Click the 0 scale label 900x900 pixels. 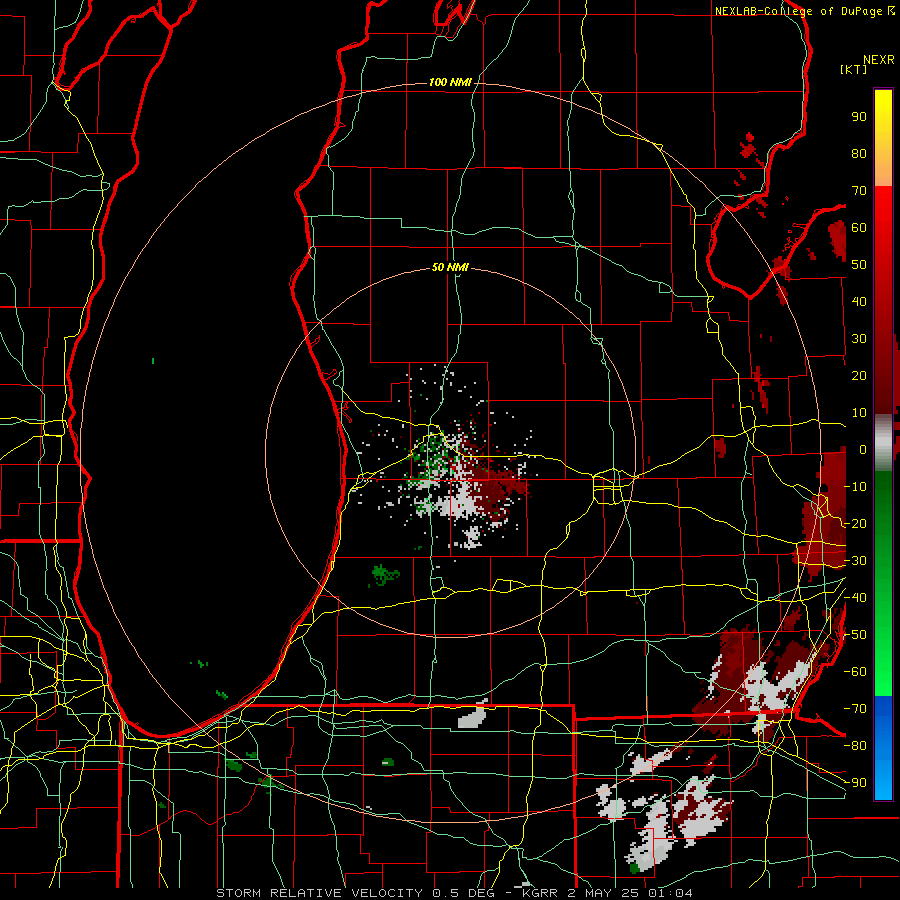click(863, 449)
